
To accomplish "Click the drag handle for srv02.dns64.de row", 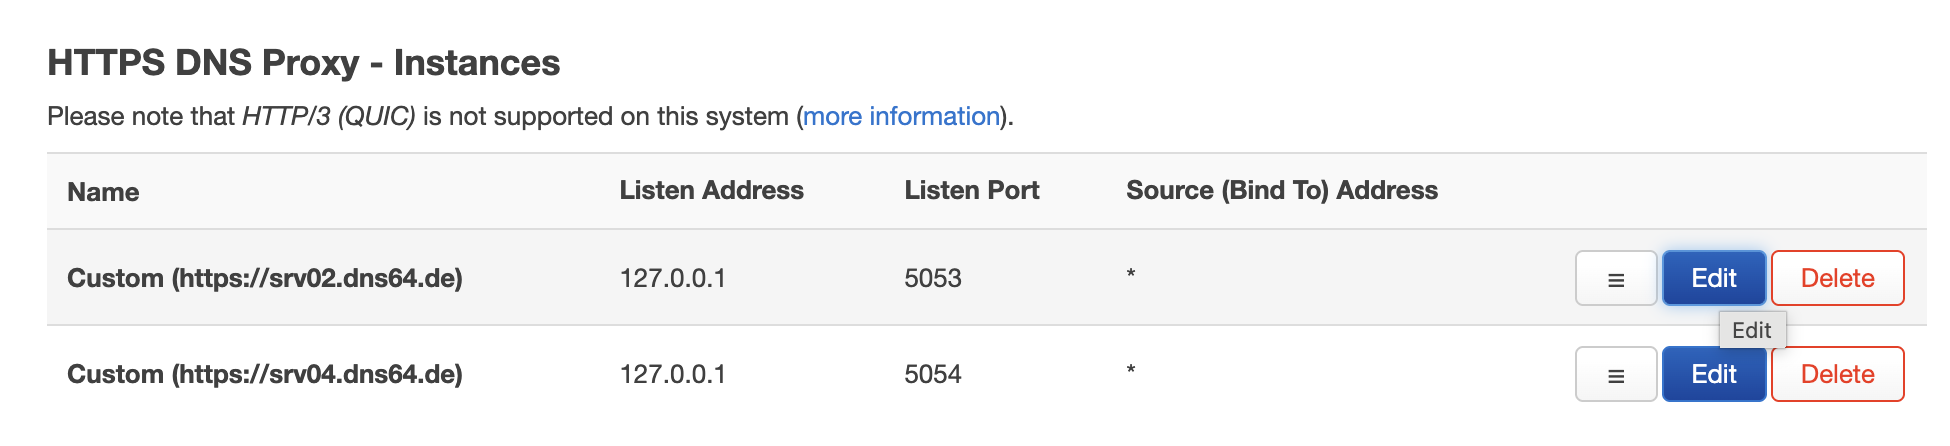I will [1615, 278].
